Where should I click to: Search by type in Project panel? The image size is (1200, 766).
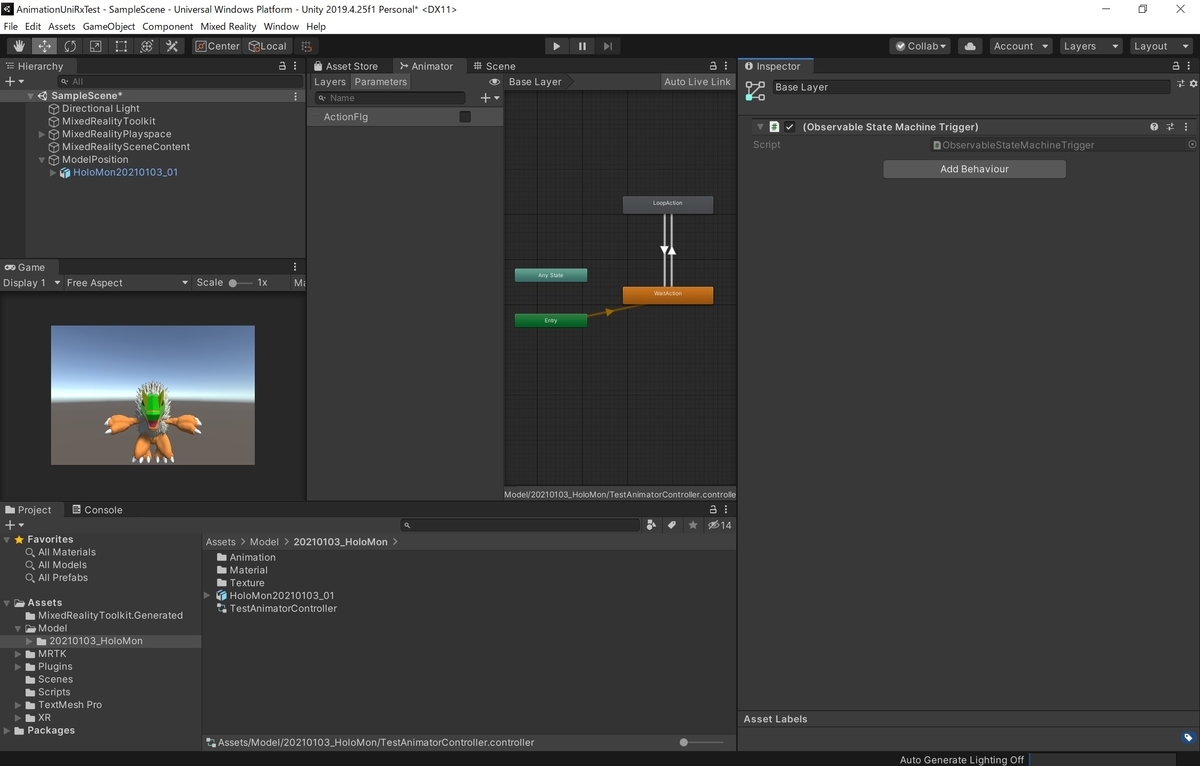[x=652, y=525]
